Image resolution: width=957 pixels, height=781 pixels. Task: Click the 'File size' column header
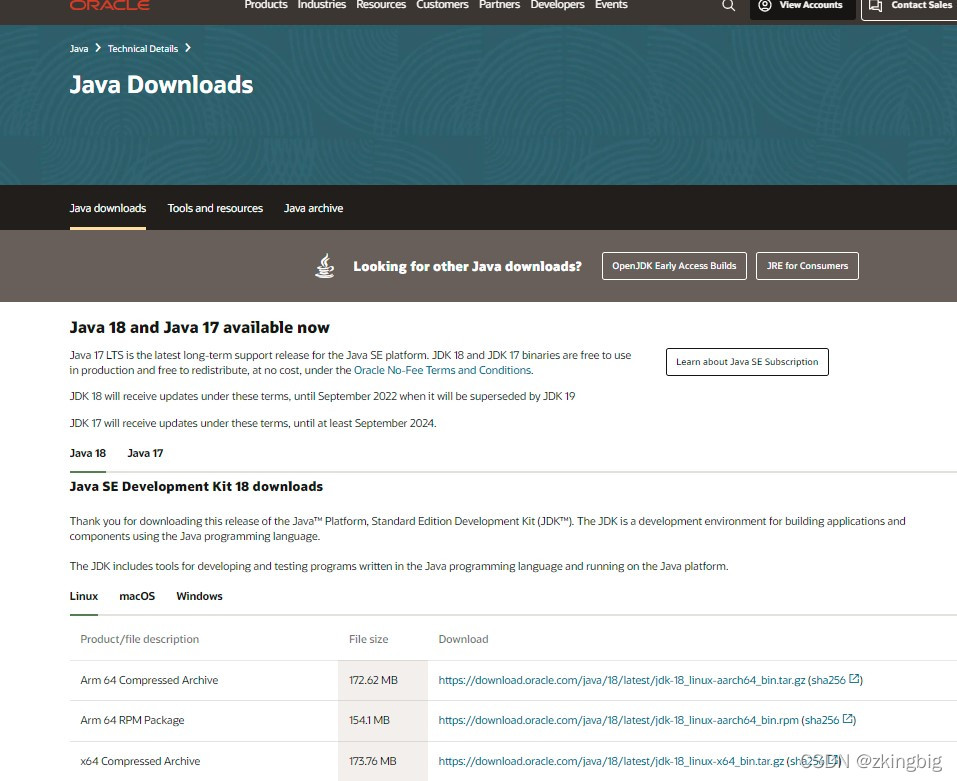pos(369,639)
